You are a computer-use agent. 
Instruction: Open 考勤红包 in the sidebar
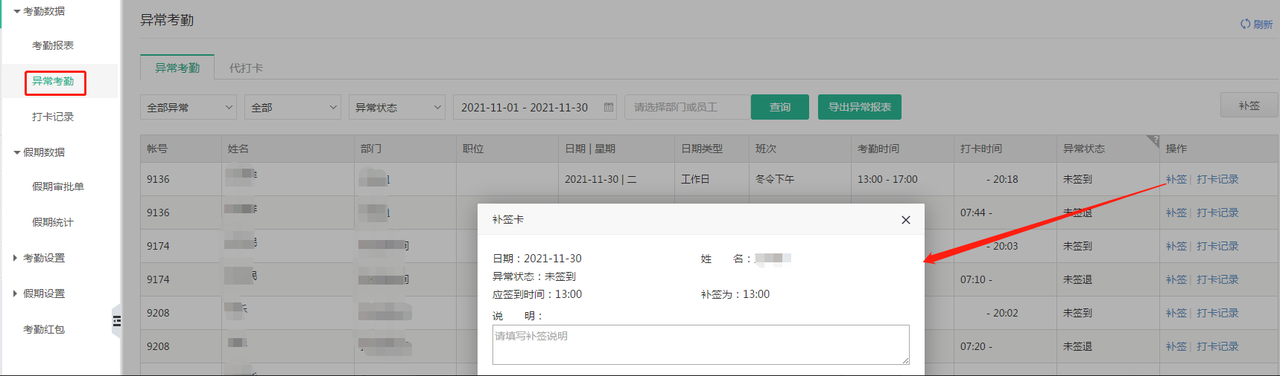click(44, 329)
